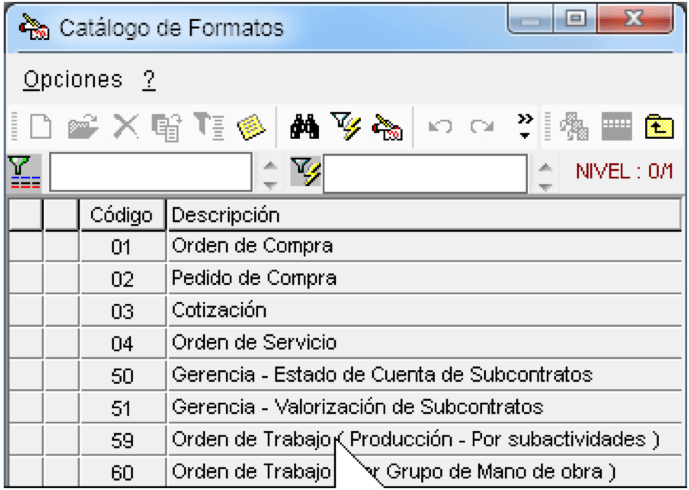
Task: Click the Open folder toolbar icon
Action: point(83,127)
